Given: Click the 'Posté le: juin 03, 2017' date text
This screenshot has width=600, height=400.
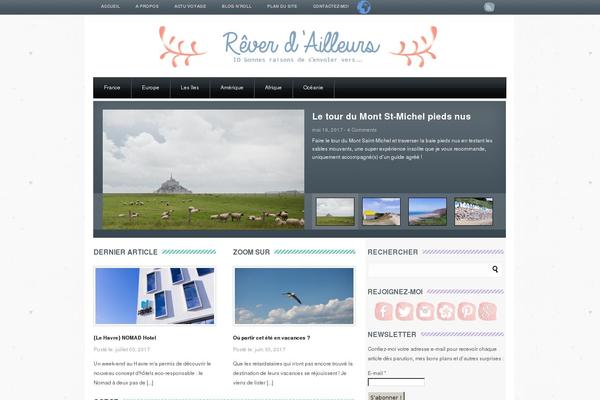Looking at the screenshot, I should 259,350.
